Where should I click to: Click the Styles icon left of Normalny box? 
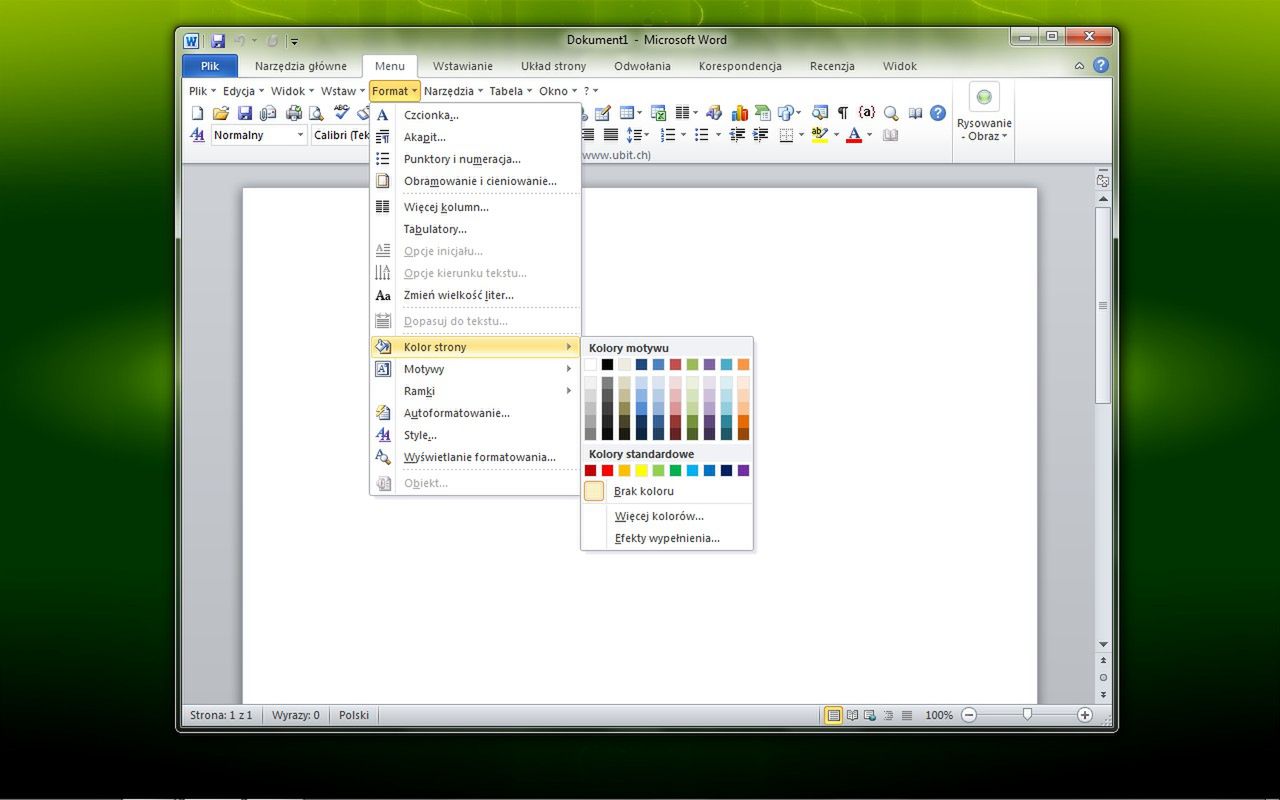(197, 135)
